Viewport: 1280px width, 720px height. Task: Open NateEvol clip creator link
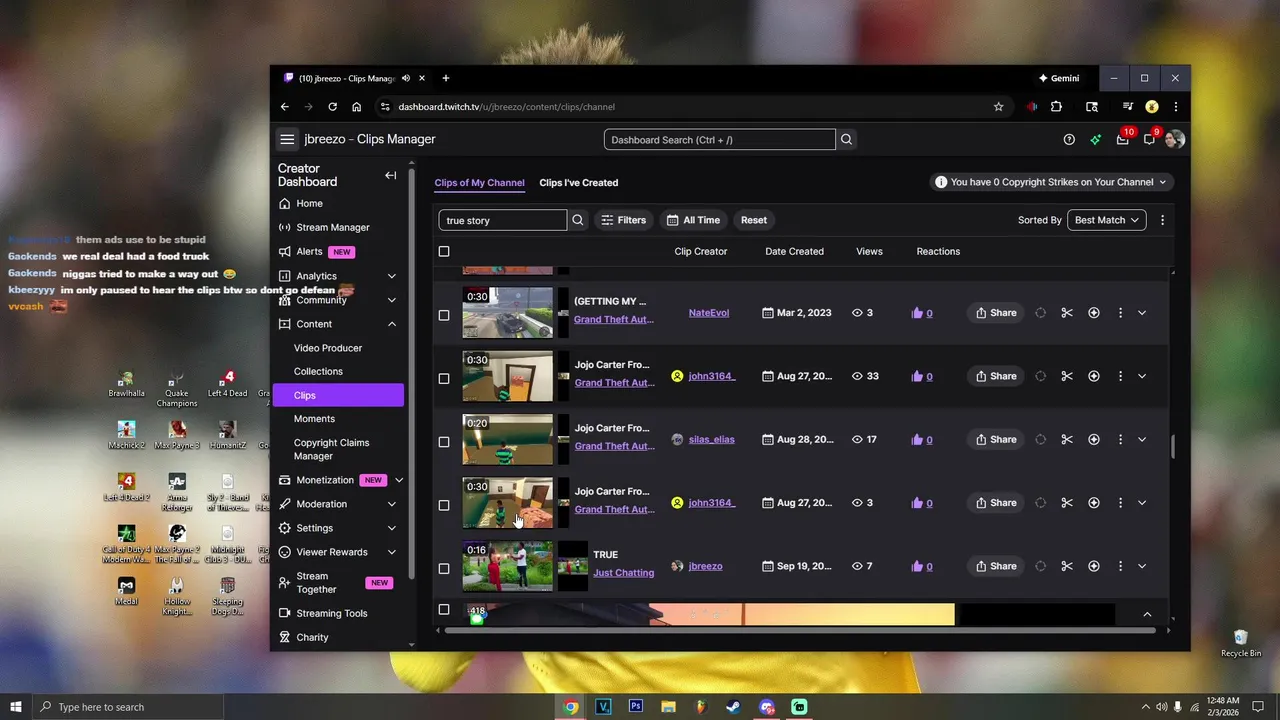coord(709,313)
